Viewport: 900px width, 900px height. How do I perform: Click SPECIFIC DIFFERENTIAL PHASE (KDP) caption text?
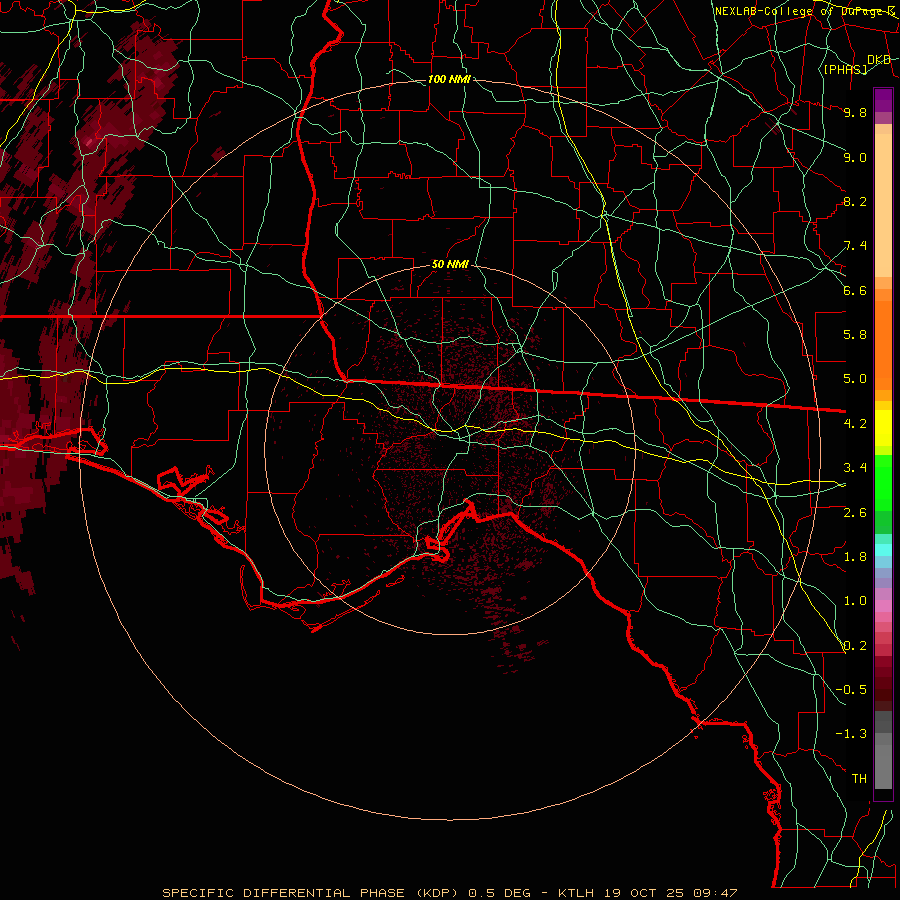(x=309, y=893)
